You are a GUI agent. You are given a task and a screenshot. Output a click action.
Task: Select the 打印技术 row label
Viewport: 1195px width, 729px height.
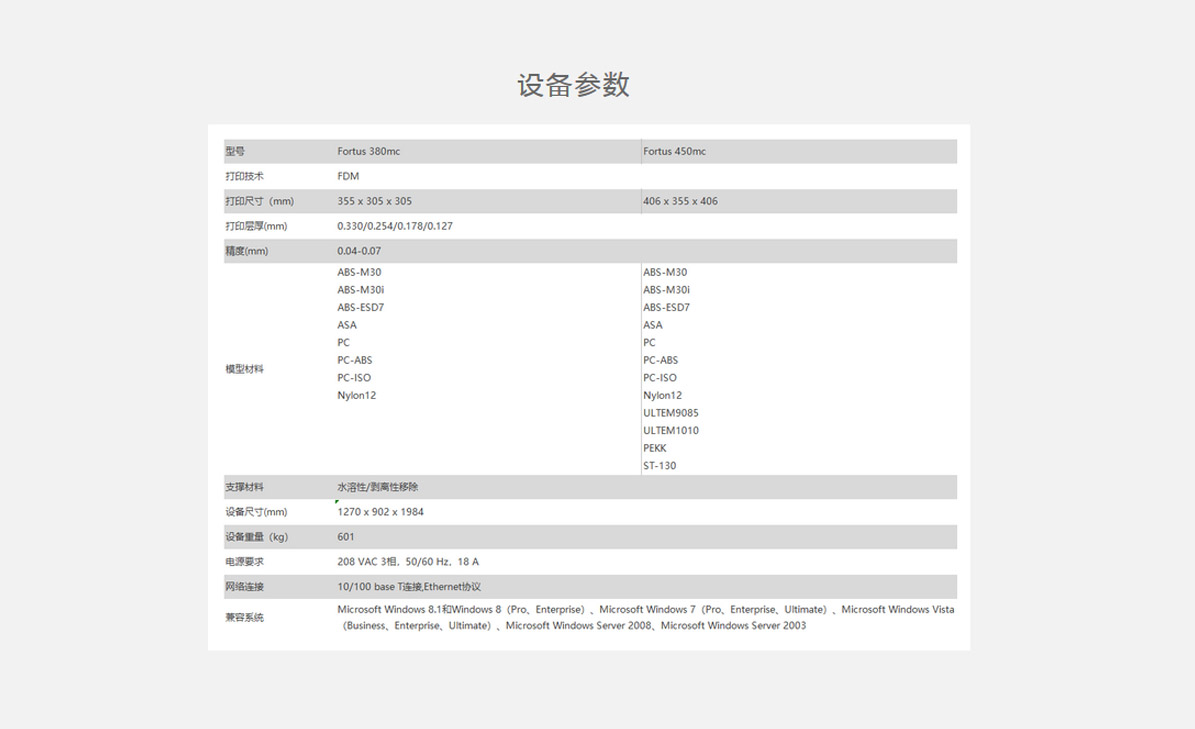coord(245,176)
